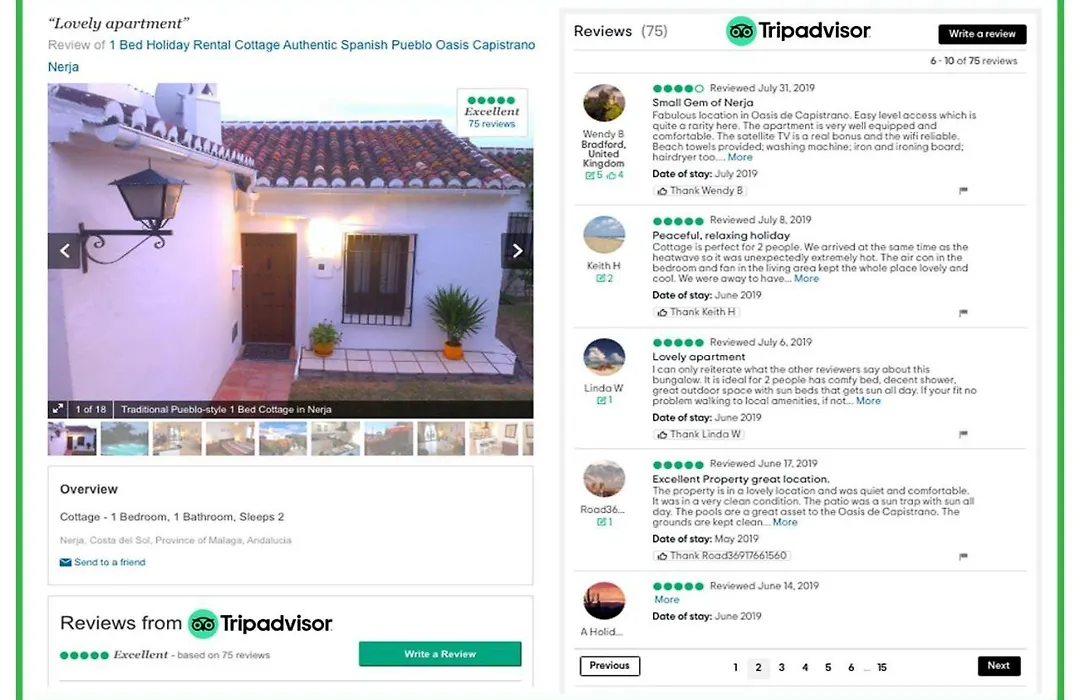Jump to reviews page 15
Image resolution: width=1080 pixels, height=700 pixels.
(882, 667)
